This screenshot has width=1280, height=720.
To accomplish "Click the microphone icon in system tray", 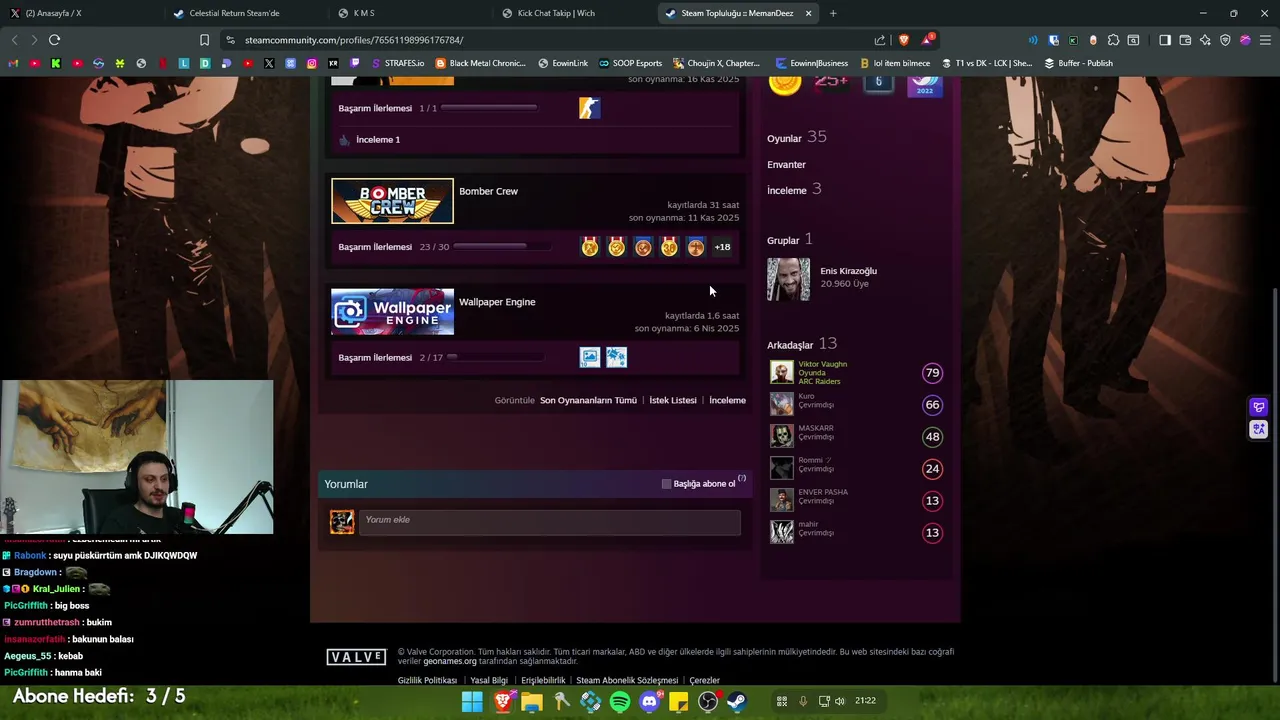I will point(802,701).
